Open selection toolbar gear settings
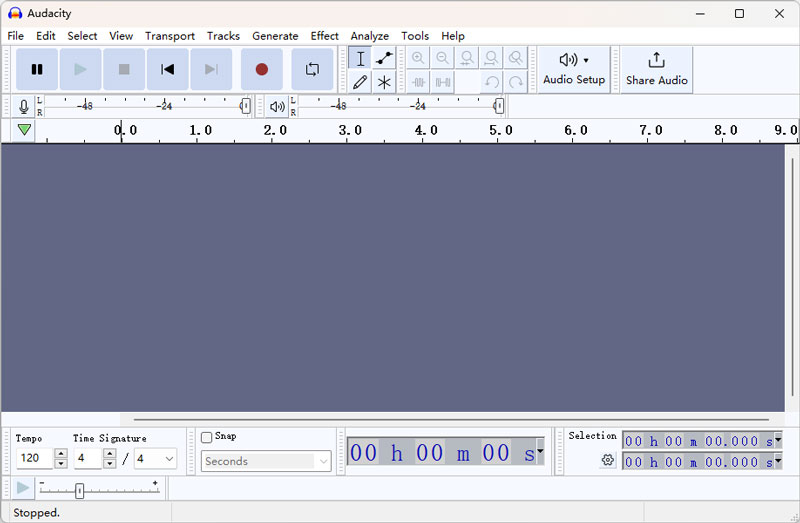 tap(607, 460)
